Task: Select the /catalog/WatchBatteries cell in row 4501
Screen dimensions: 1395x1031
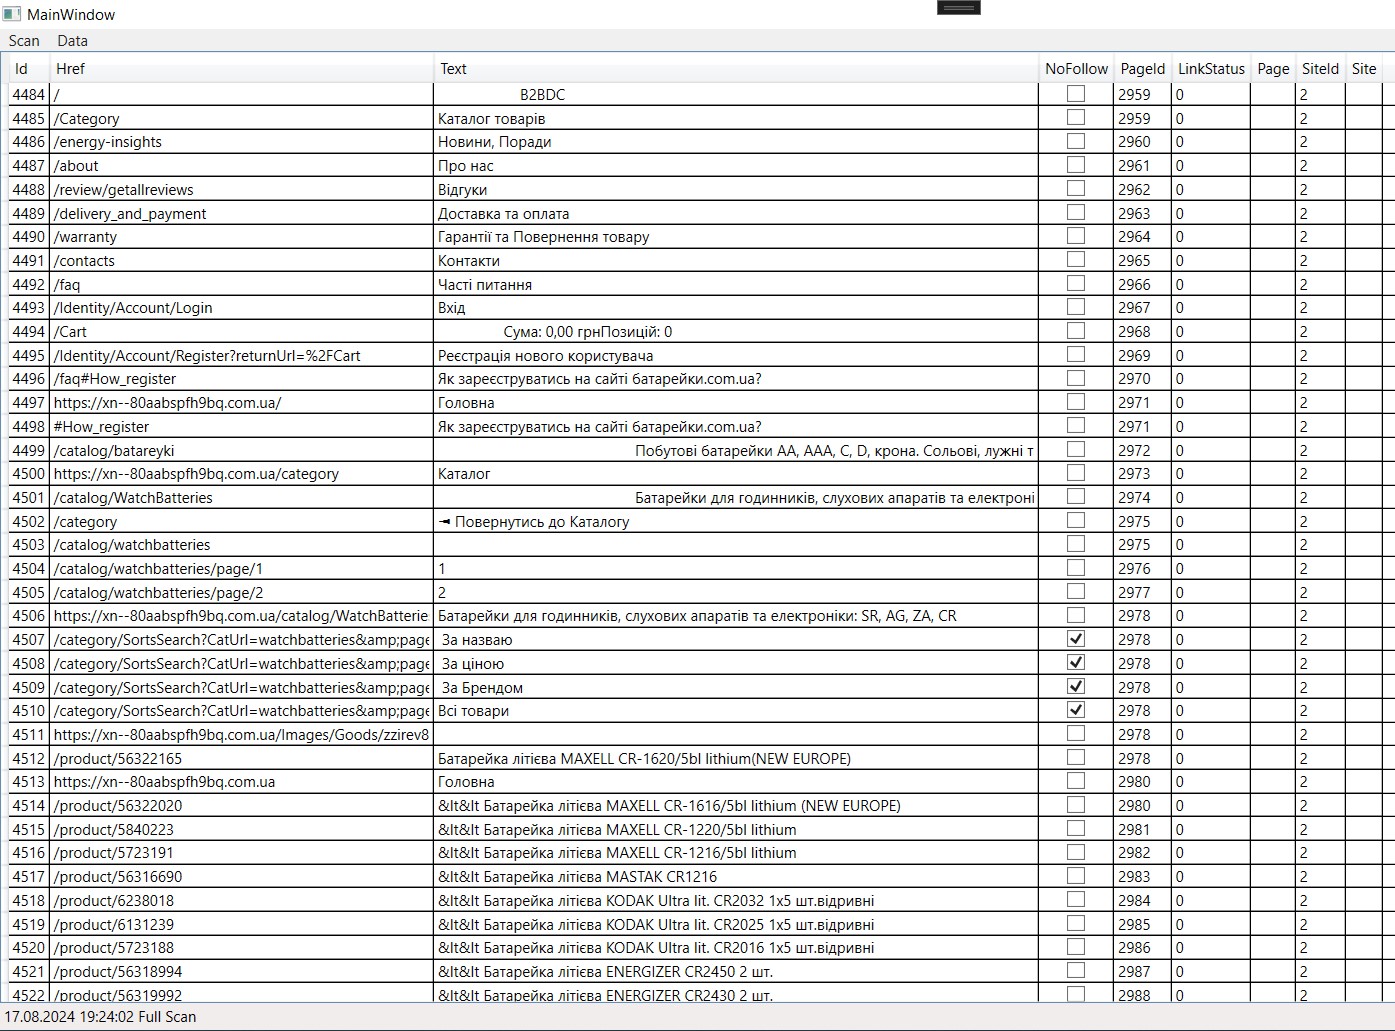Action: click(242, 497)
